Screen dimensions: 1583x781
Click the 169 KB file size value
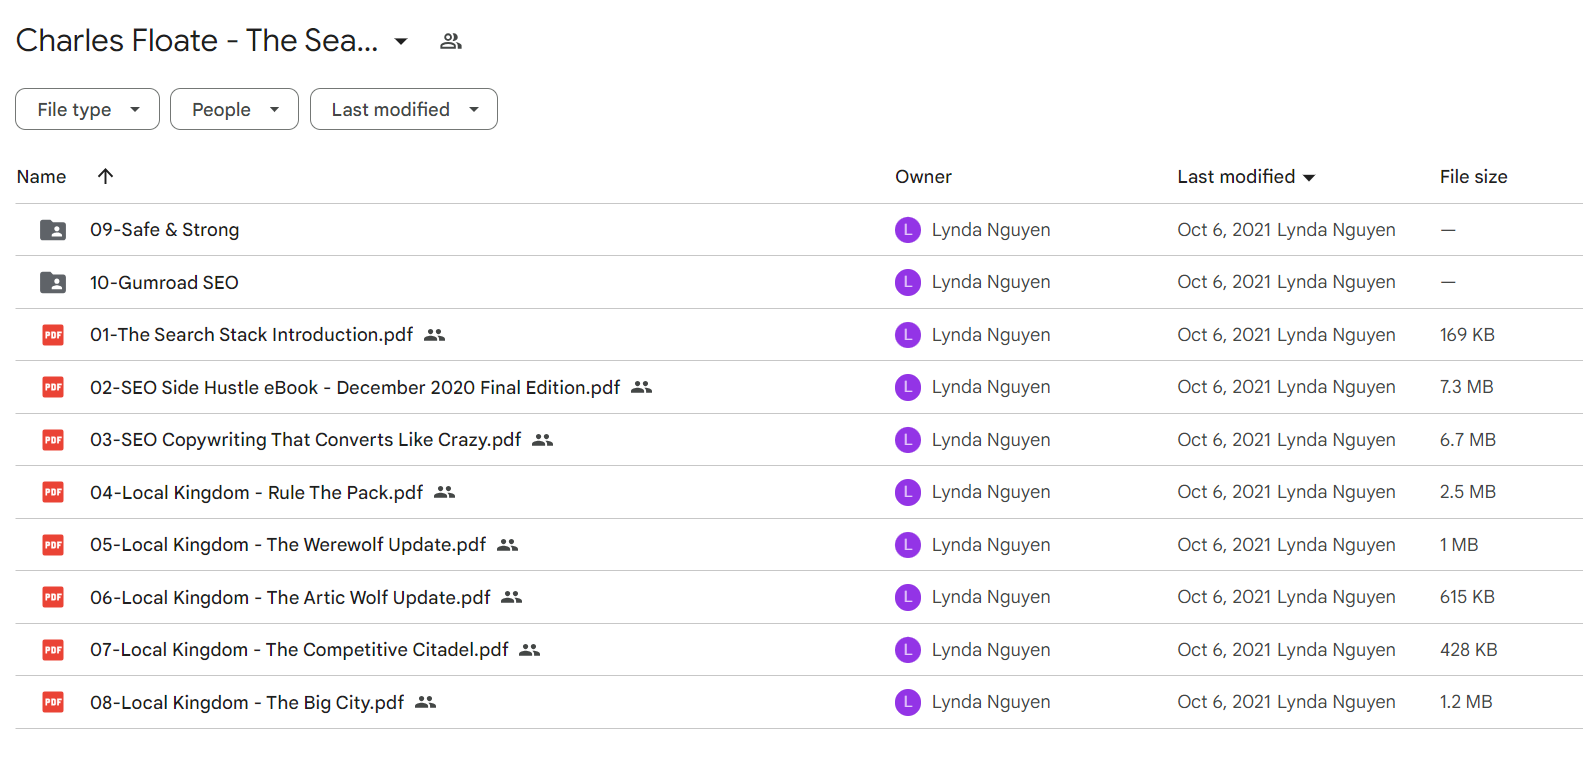(x=1467, y=335)
